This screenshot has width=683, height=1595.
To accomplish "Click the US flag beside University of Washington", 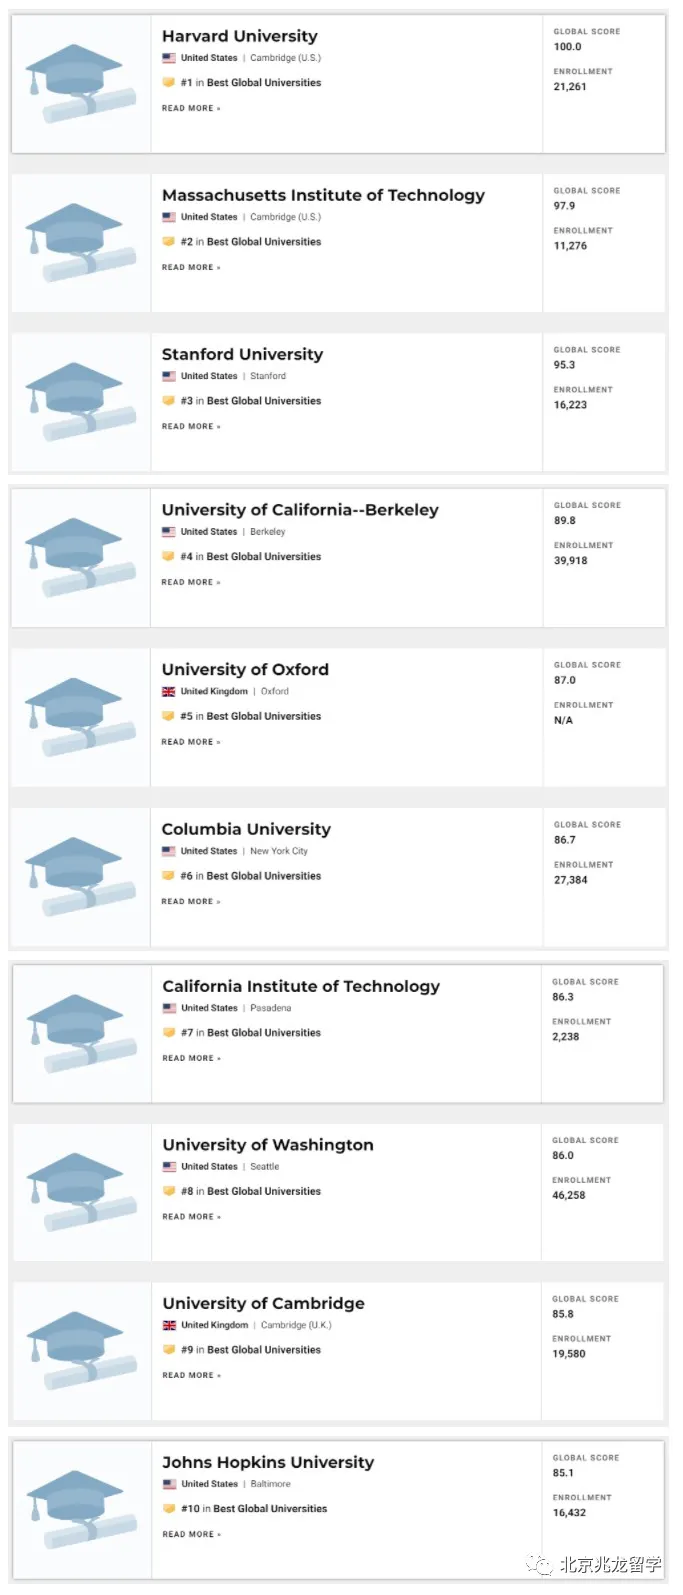I will click(167, 1166).
